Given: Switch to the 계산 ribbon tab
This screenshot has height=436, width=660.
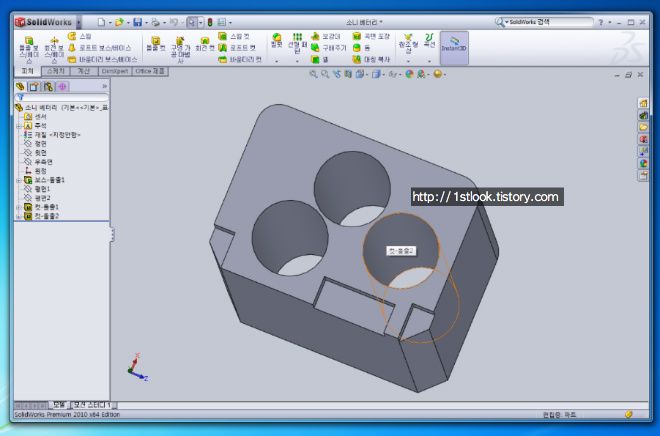Looking at the screenshot, I should [84, 71].
